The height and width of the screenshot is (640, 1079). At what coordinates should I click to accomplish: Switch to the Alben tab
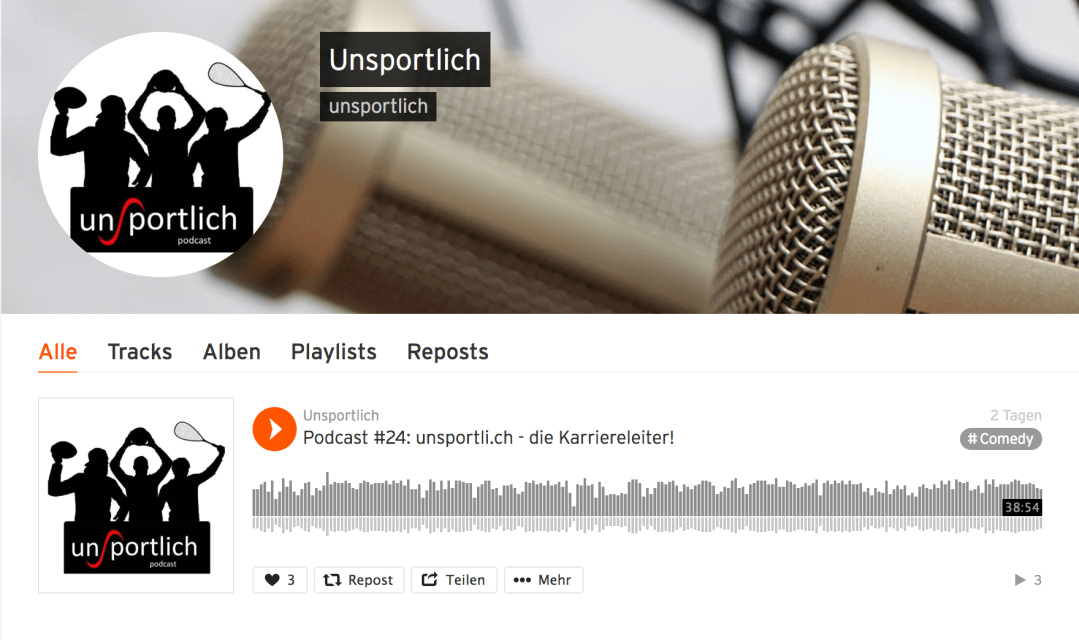[232, 352]
